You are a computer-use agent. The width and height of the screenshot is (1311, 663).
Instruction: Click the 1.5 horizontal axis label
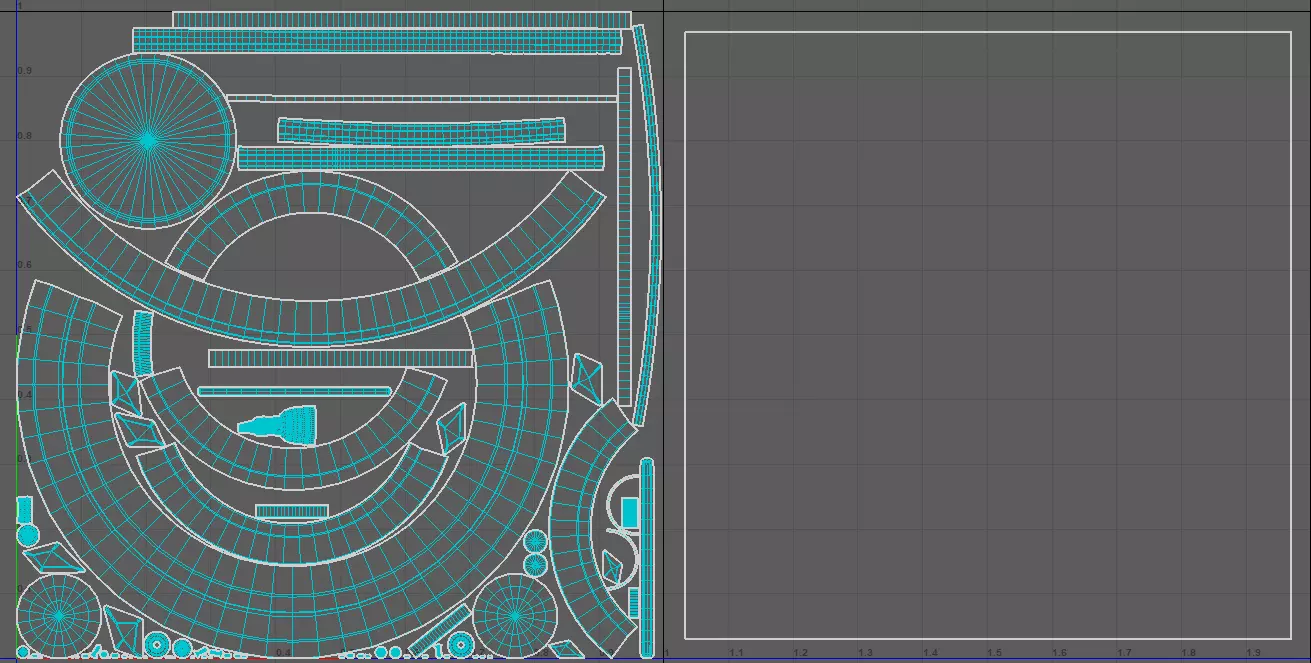click(x=995, y=653)
